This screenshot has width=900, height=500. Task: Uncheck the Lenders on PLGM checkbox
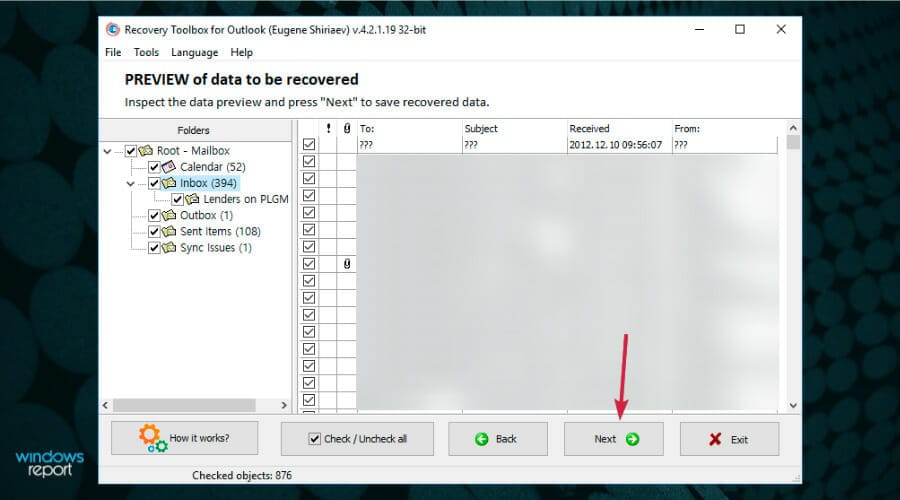tap(177, 199)
